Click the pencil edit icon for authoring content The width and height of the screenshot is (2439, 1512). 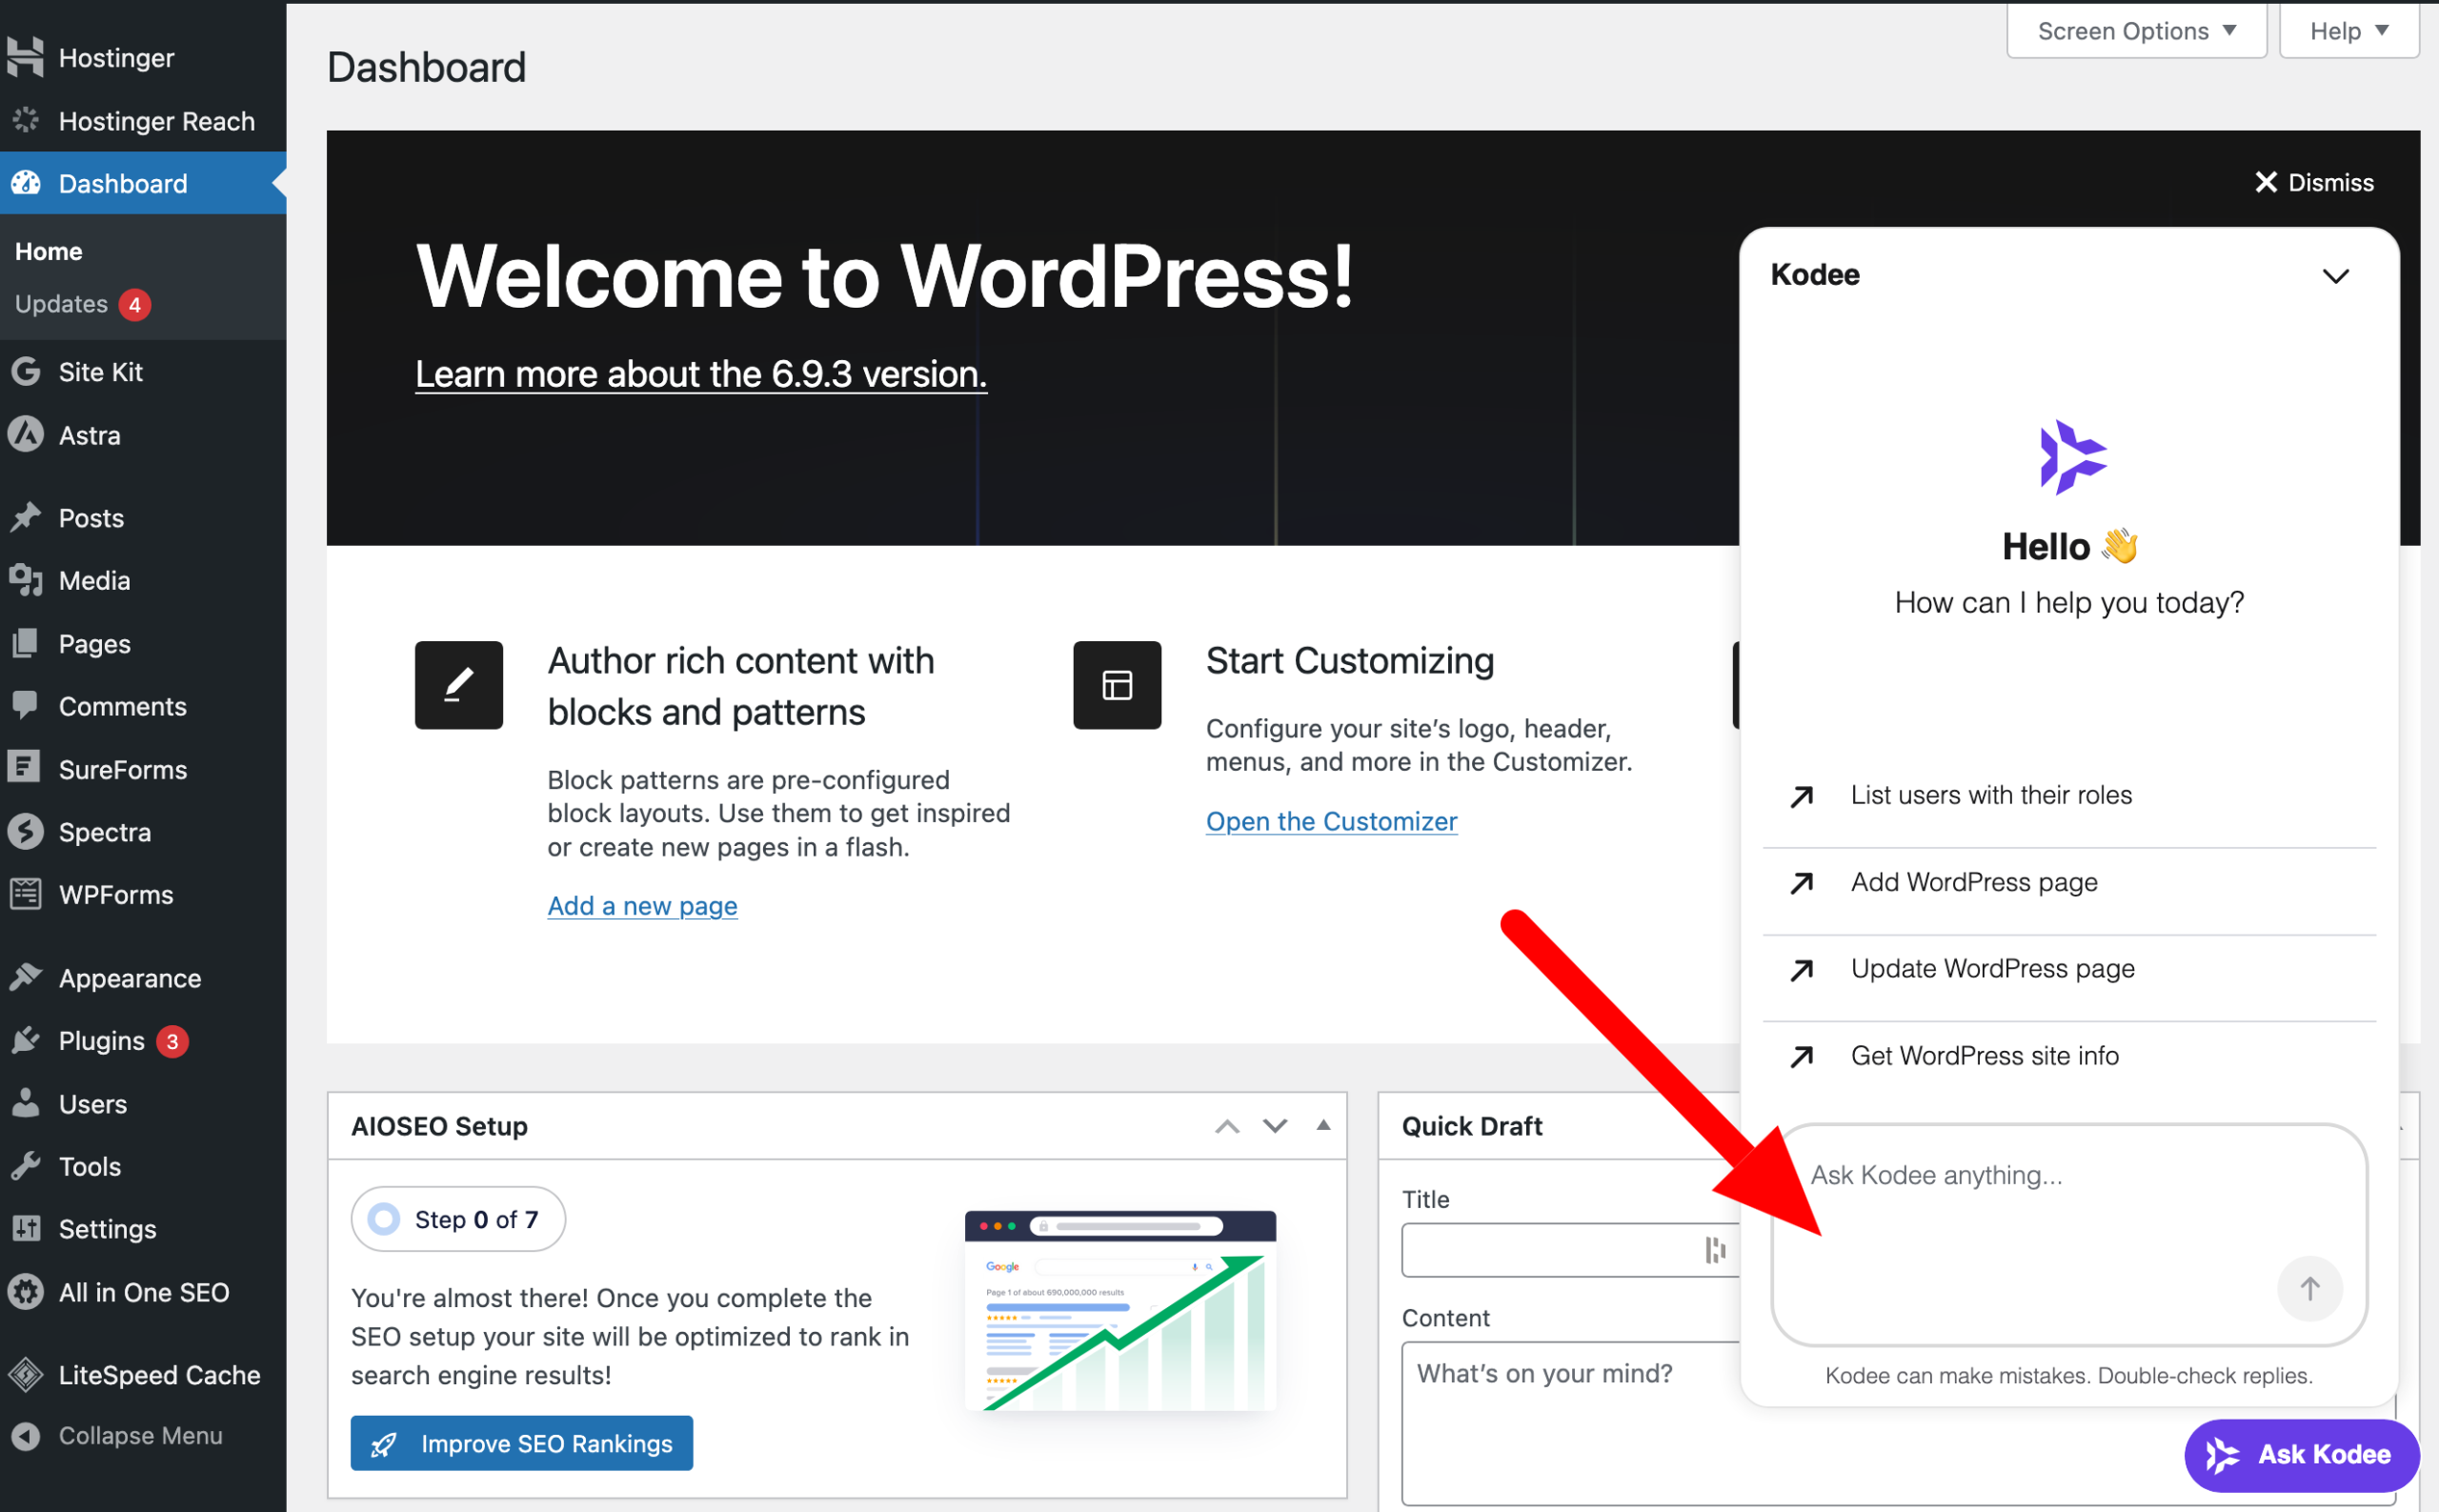[459, 685]
